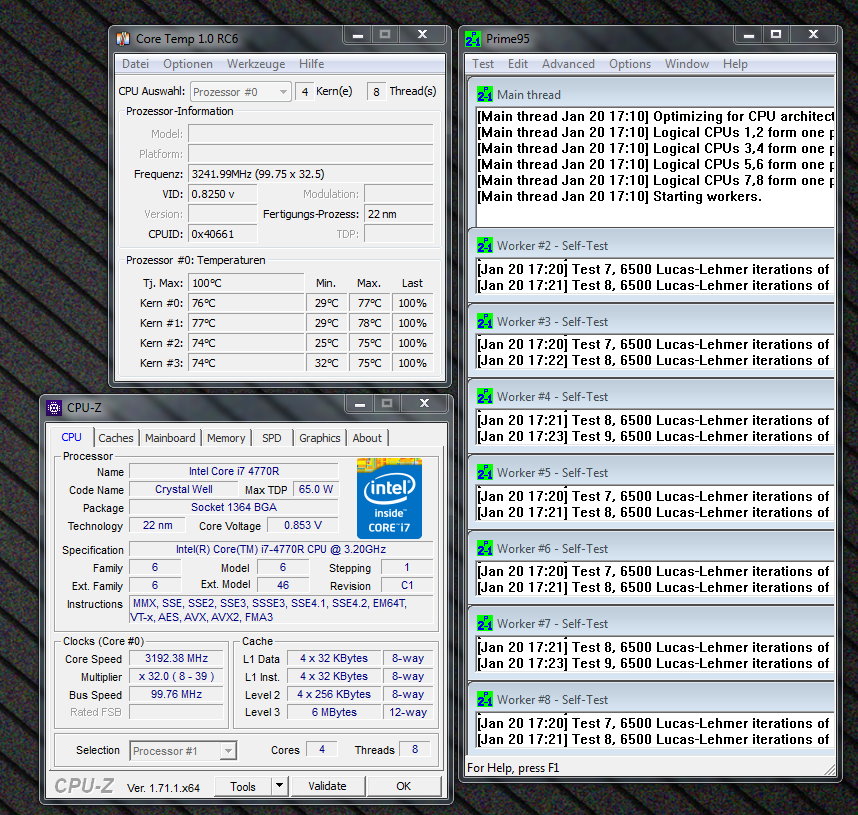
Task: Click the Frequenz field showing 3241.99MHz
Action: coord(310,174)
